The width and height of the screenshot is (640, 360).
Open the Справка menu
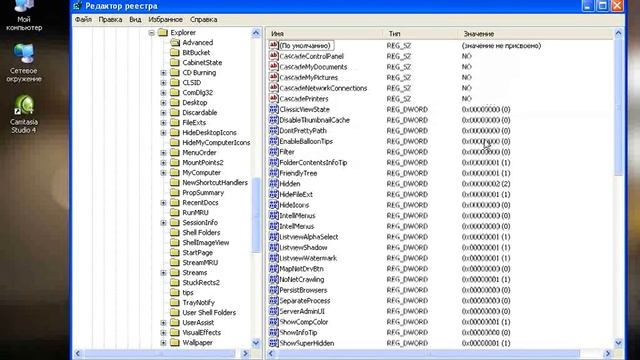[x=203, y=19]
